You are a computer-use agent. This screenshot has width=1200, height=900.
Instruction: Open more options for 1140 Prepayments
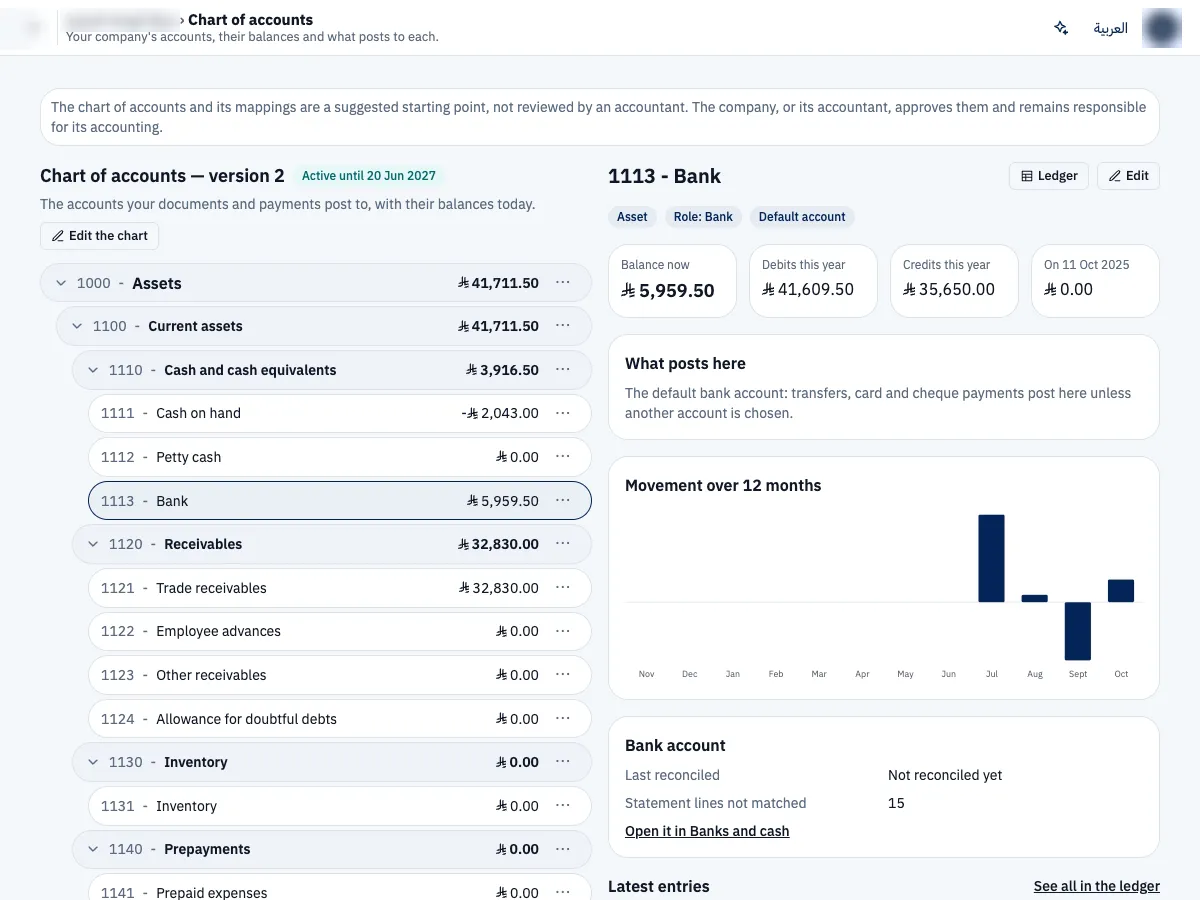click(563, 849)
